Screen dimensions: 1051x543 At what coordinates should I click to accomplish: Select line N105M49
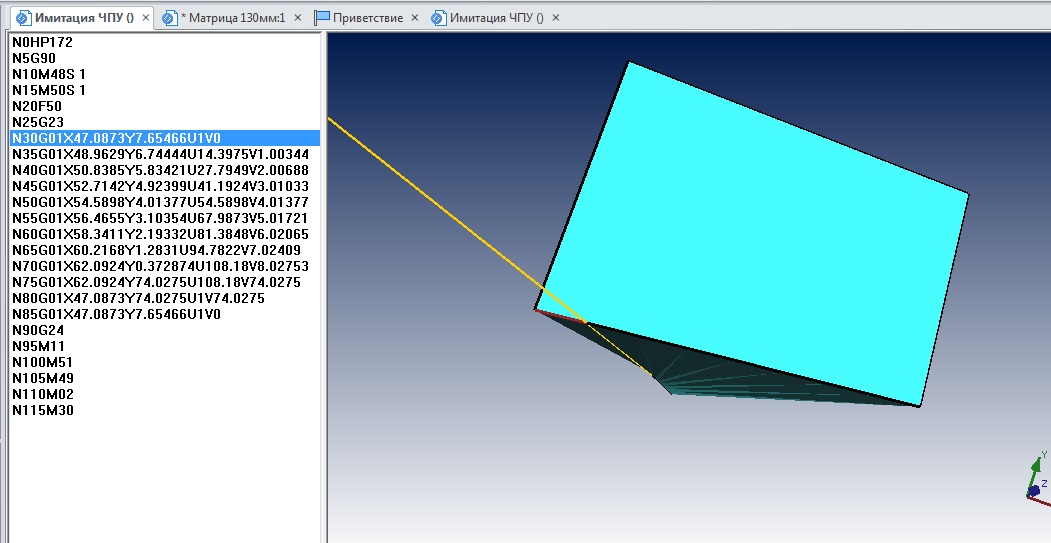click(x=165, y=379)
